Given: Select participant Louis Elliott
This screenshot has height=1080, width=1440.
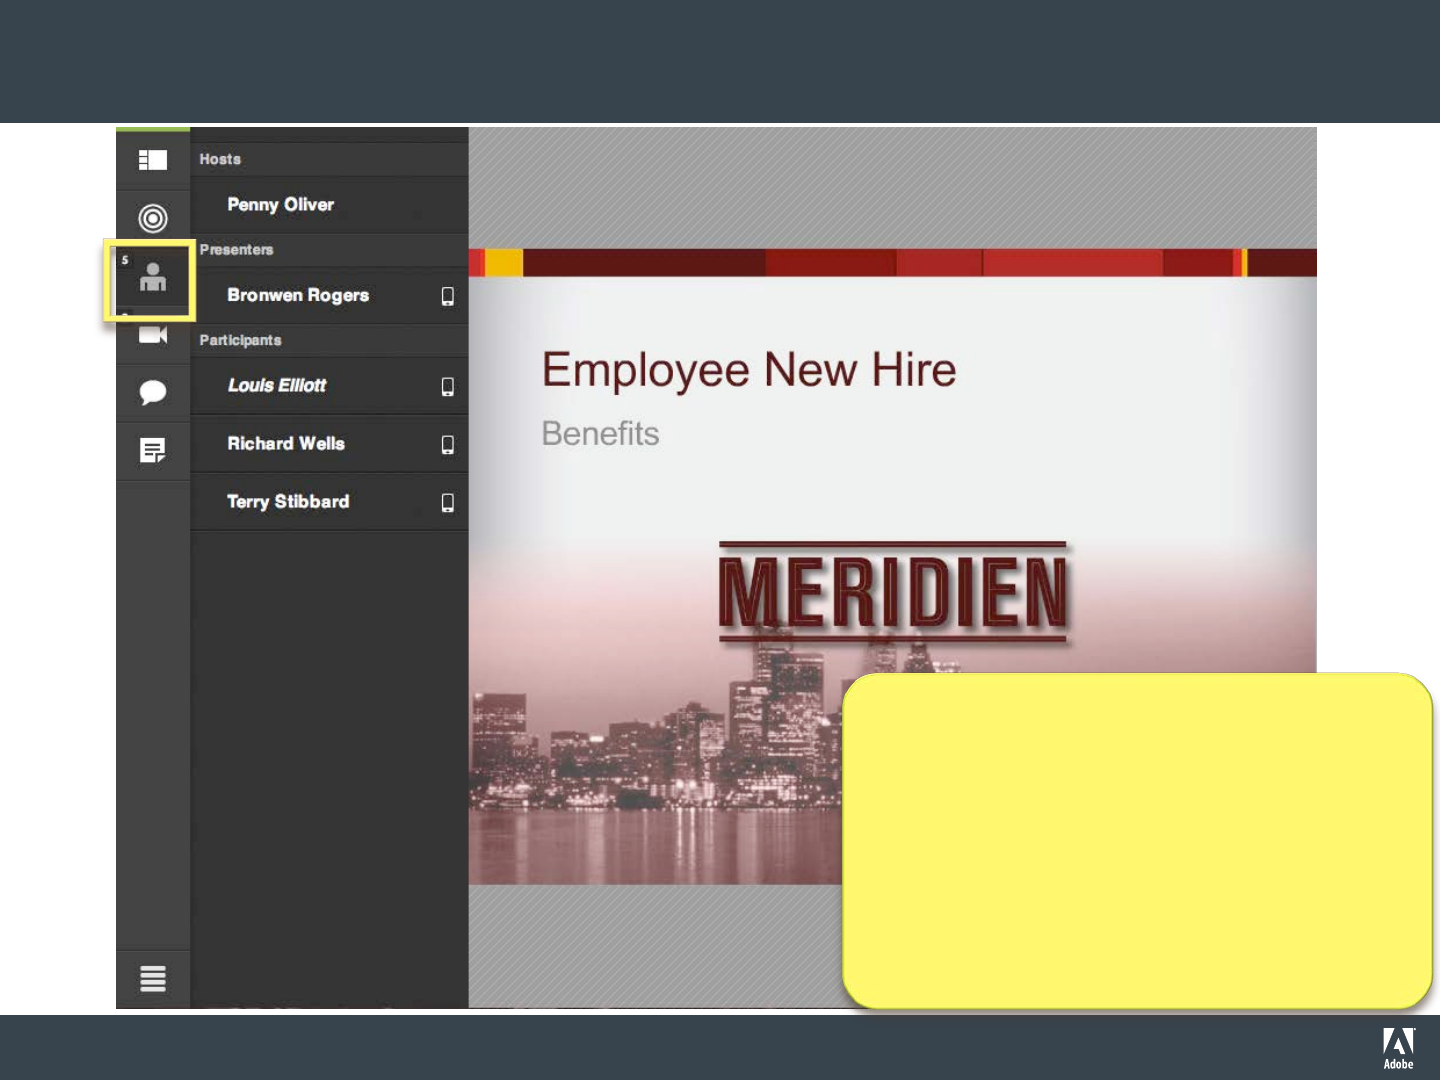Looking at the screenshot, I should [329, 386].
